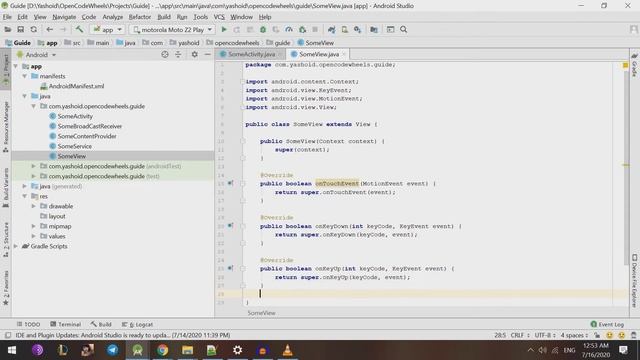Click the Make Project hammer icon

pyautogui.click(x=79, y=29)
